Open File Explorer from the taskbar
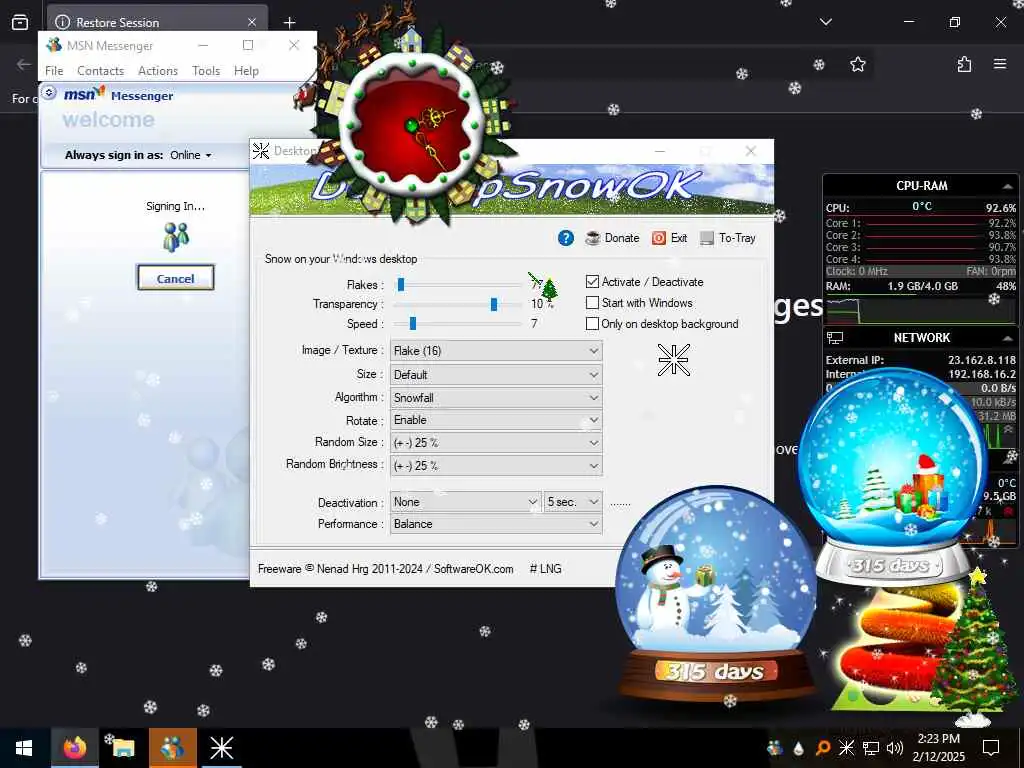Screen dimensions: 1024x768 123,747
